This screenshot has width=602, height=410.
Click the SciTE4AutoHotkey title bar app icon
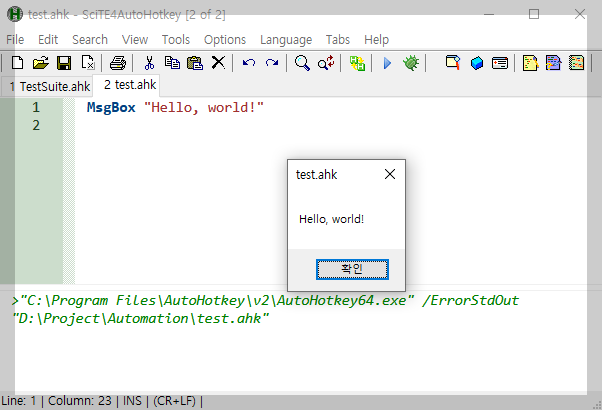coord(15,14)
